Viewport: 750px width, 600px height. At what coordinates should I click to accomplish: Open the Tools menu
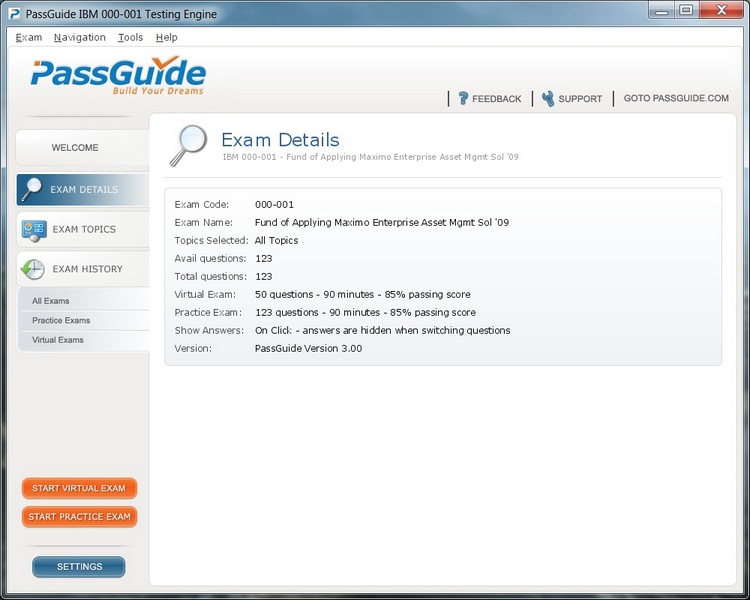pyautogui.click(x=130, y=37)
